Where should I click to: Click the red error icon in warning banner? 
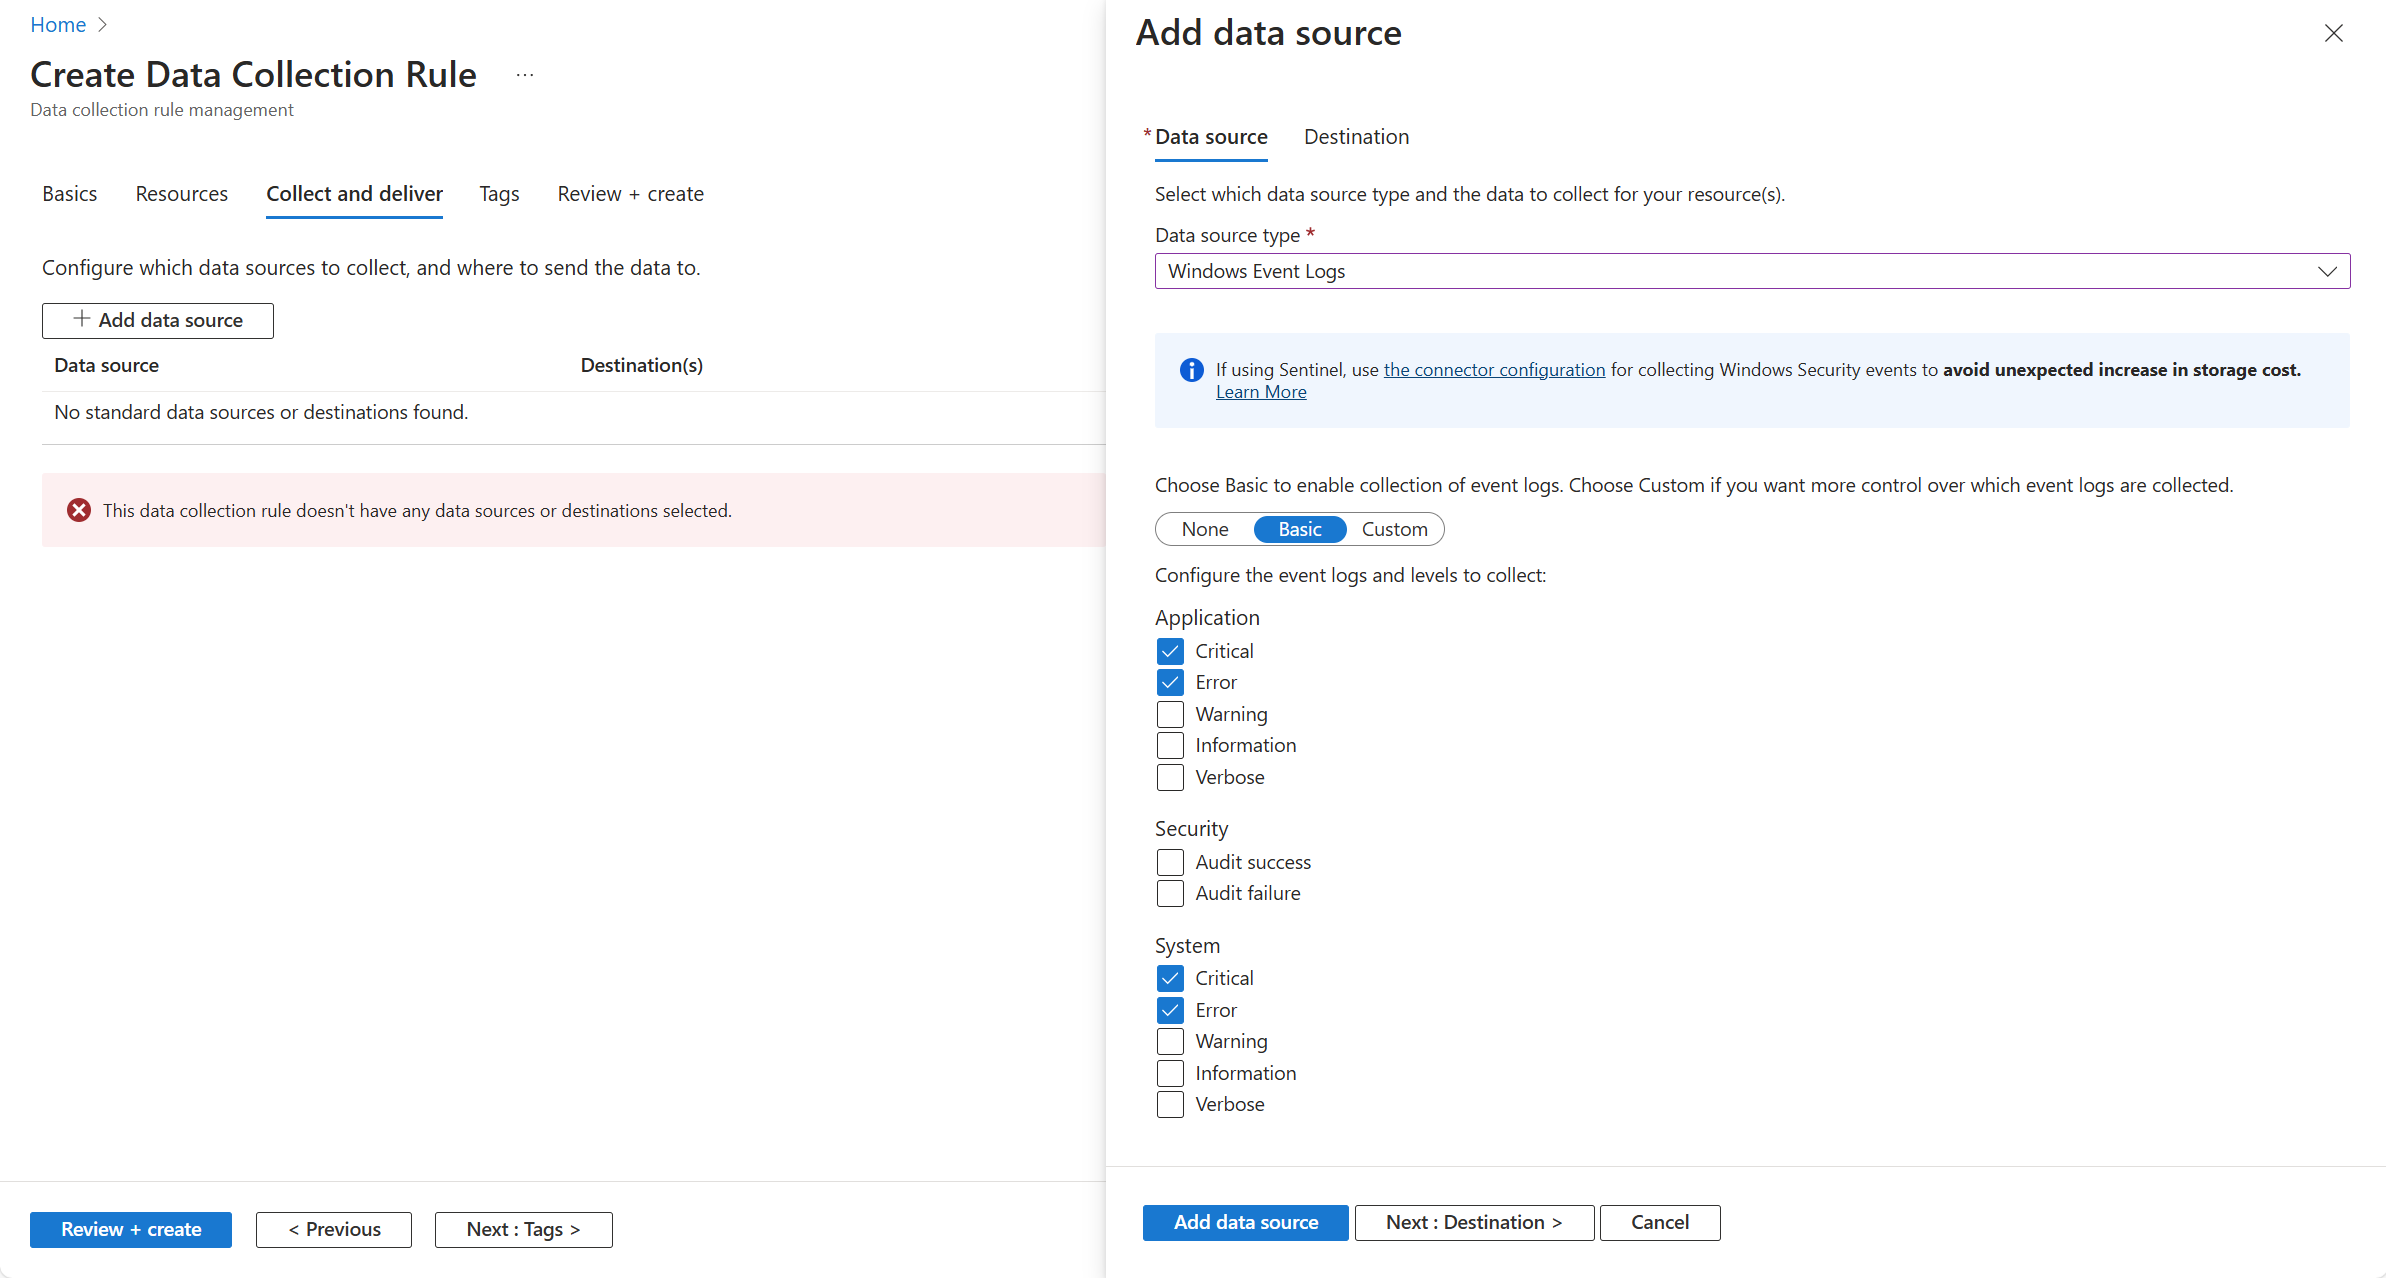coord(79,510)
